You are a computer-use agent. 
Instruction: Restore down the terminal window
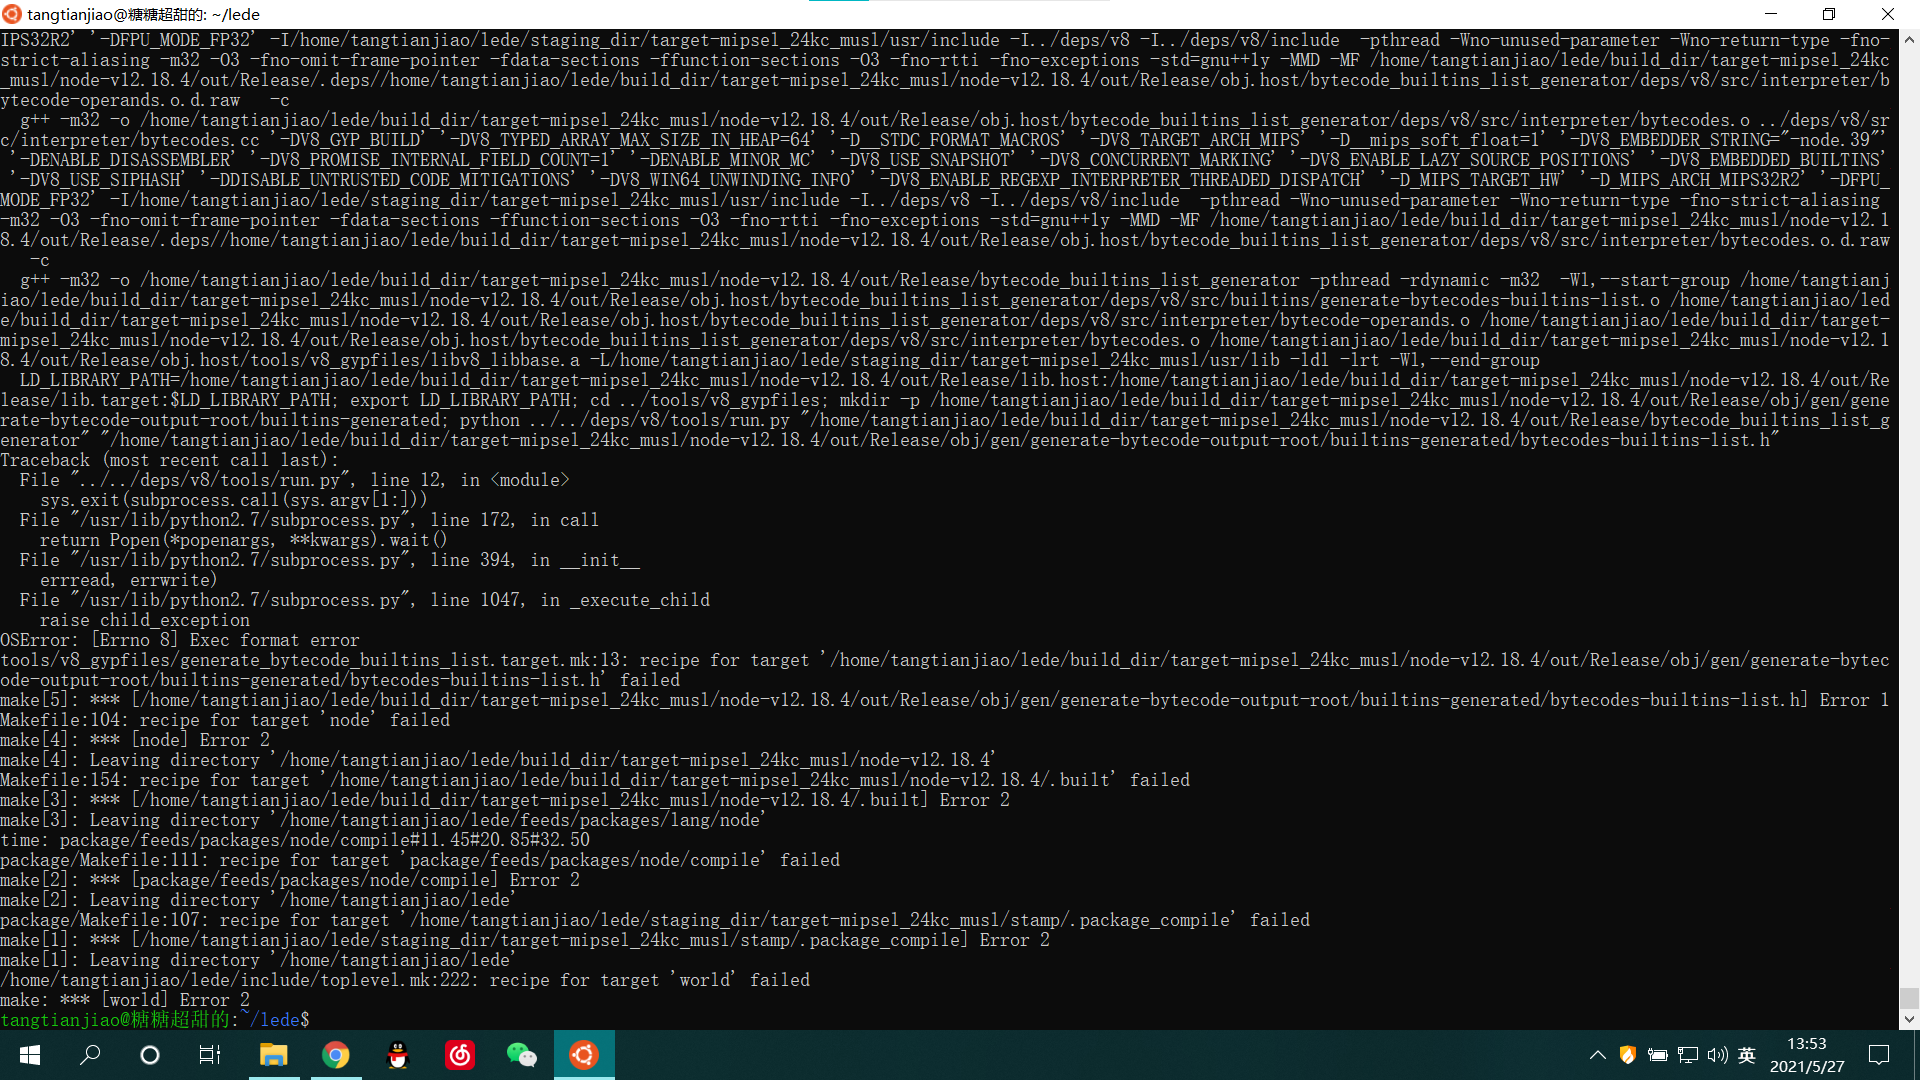(x=1829, y=14)
